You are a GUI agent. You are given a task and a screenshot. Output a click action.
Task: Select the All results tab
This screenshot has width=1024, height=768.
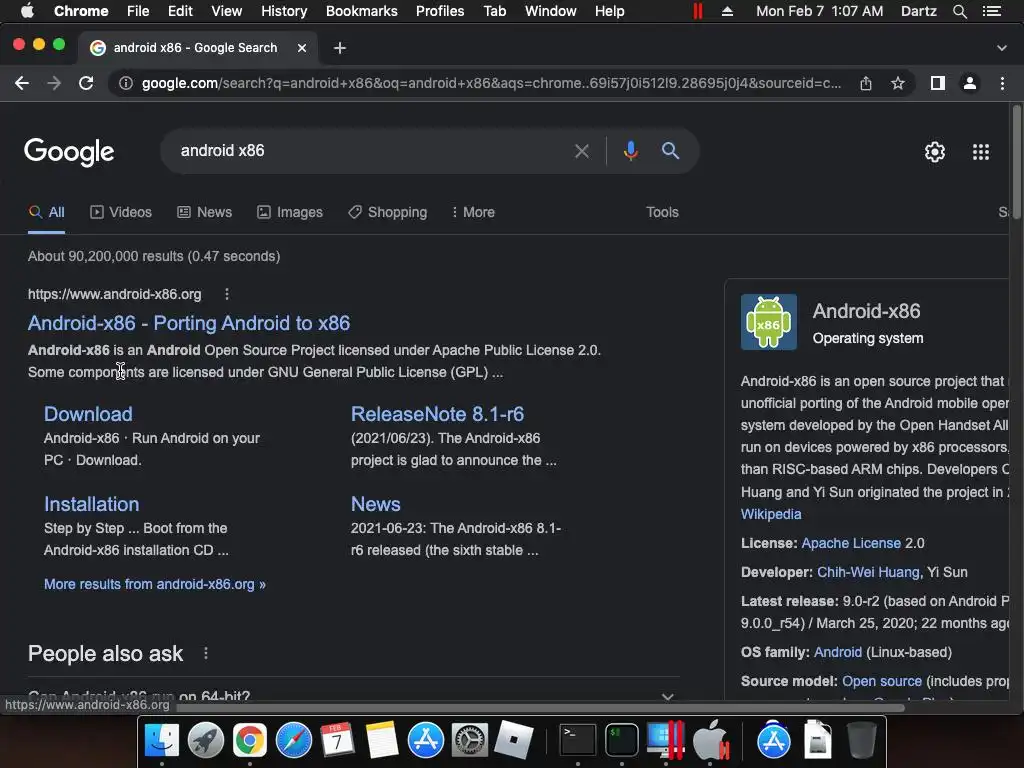point(46,212)
